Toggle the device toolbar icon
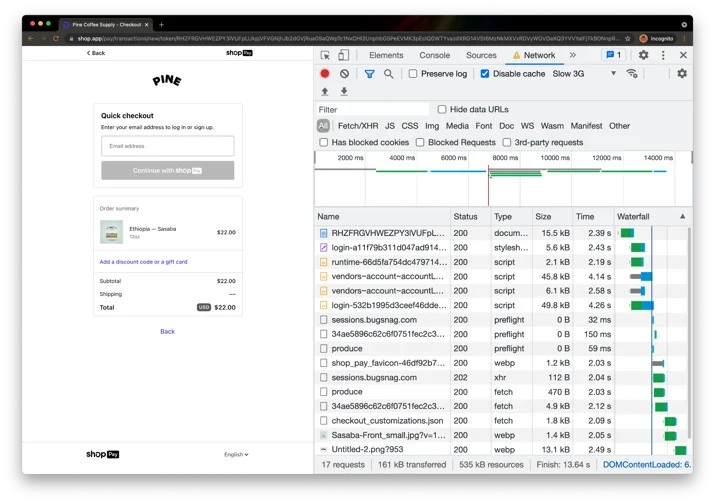 click(x=343, y=55)
